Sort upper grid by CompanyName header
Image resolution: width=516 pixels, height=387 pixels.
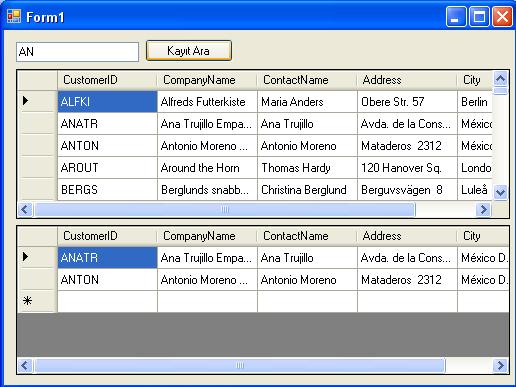pos(207,80)
